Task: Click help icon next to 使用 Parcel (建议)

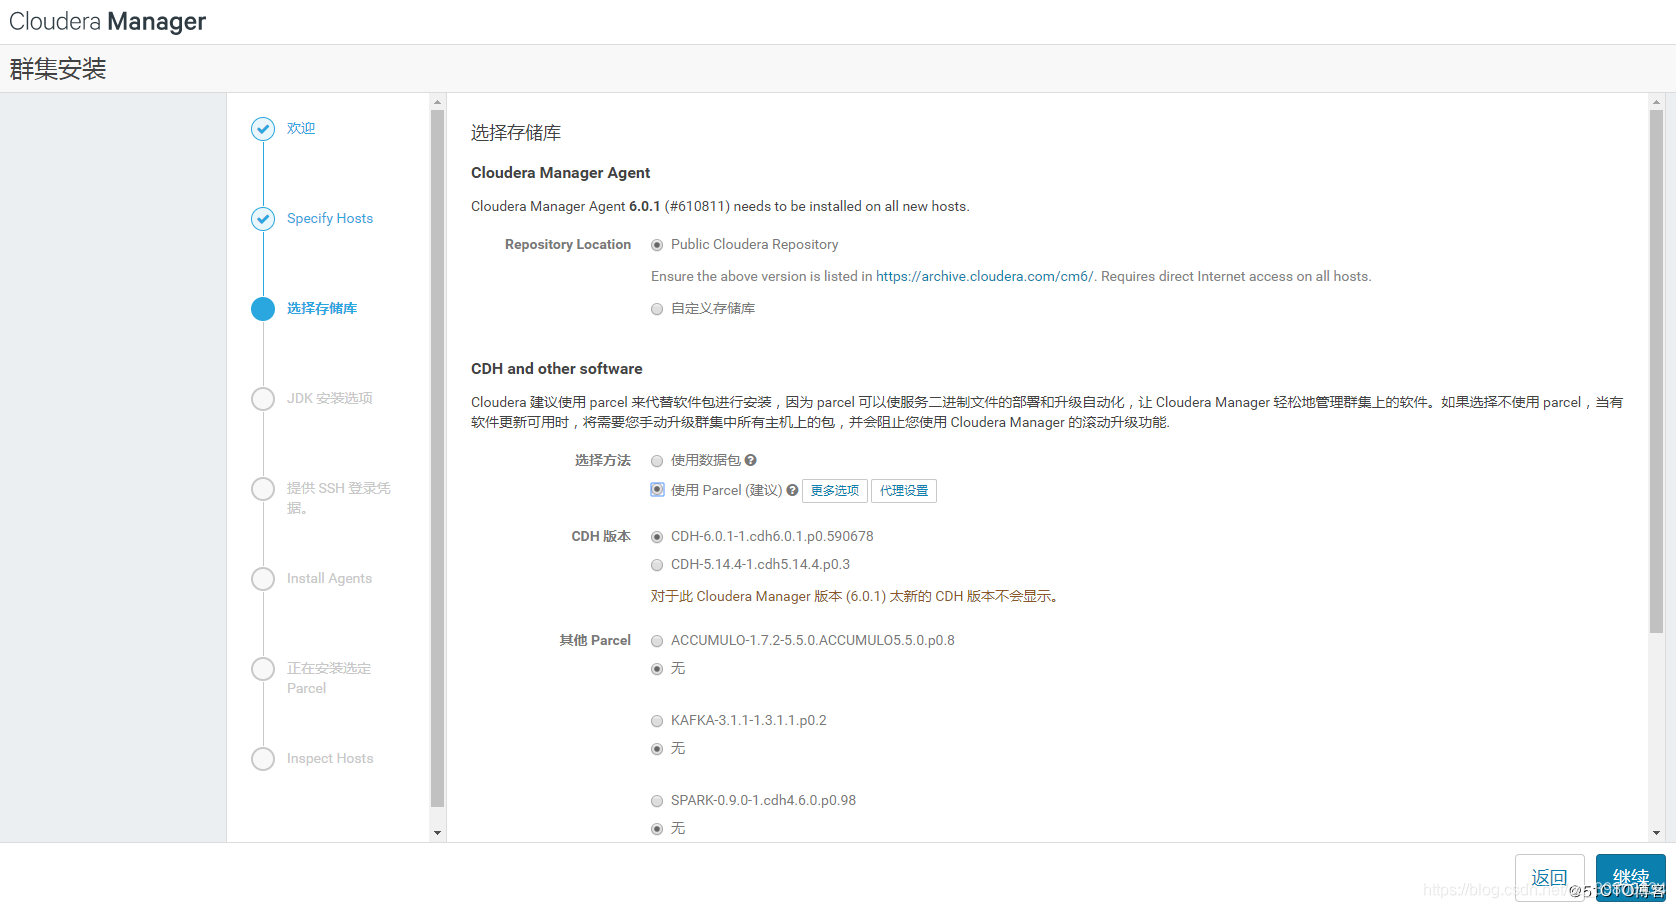Action: coord(792,490)
